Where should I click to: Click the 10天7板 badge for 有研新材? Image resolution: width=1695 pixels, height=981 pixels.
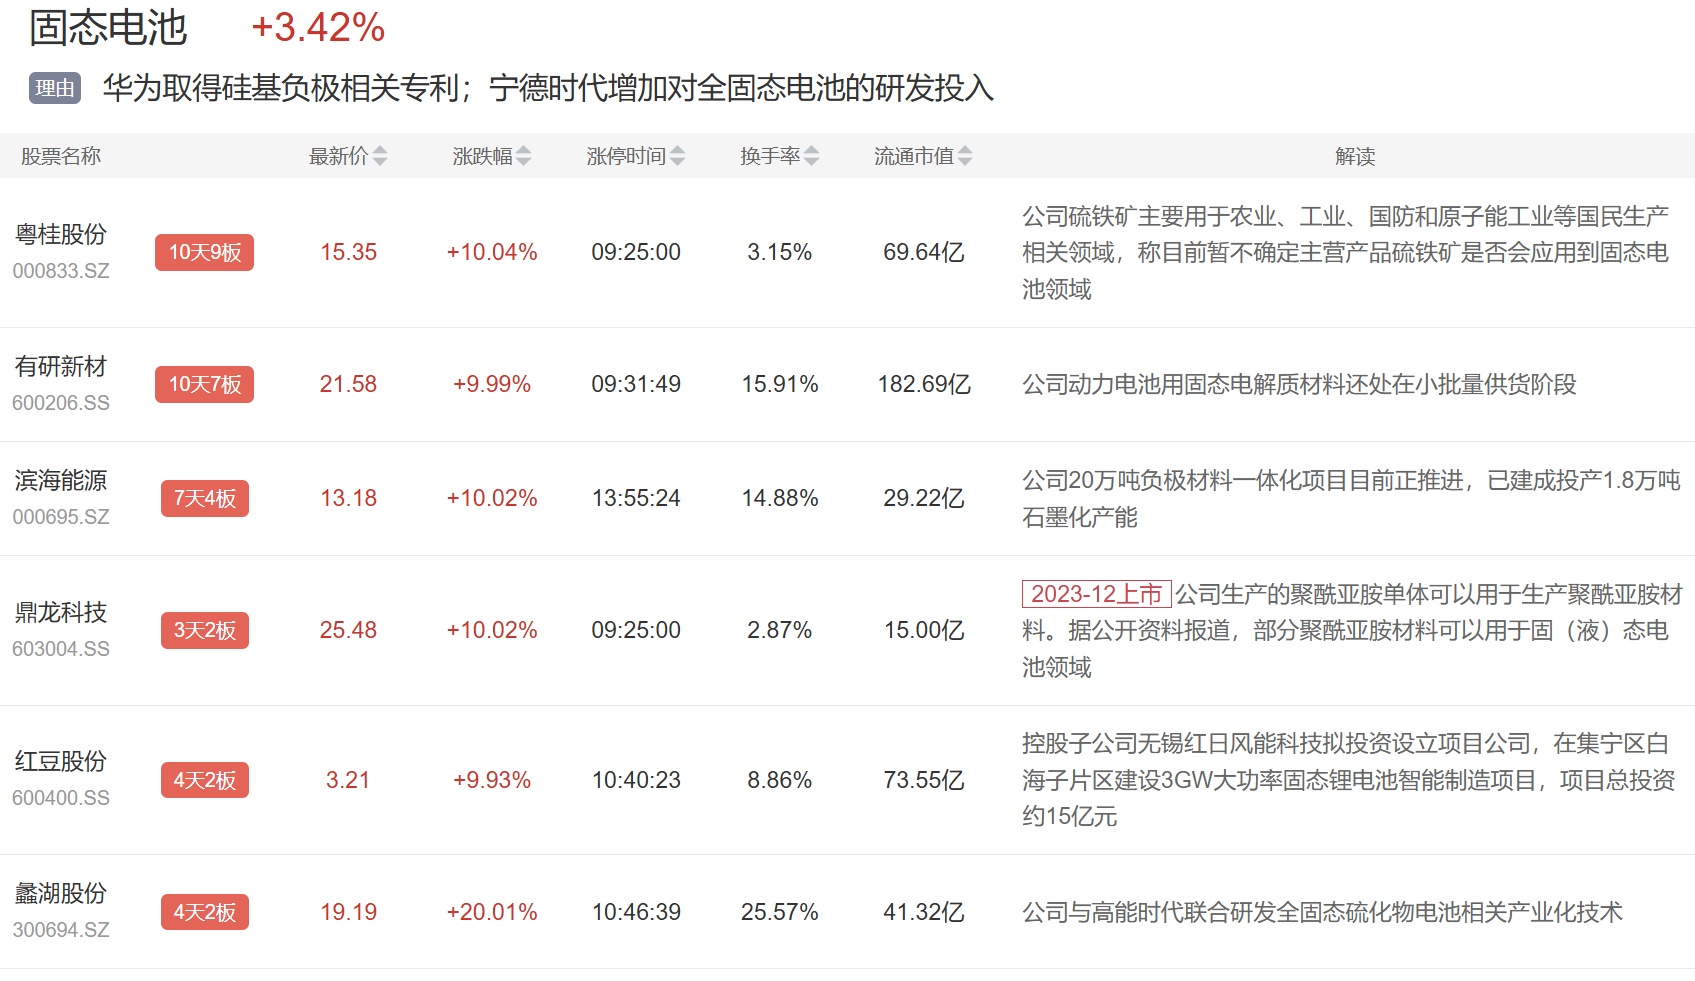click(204, 384)
